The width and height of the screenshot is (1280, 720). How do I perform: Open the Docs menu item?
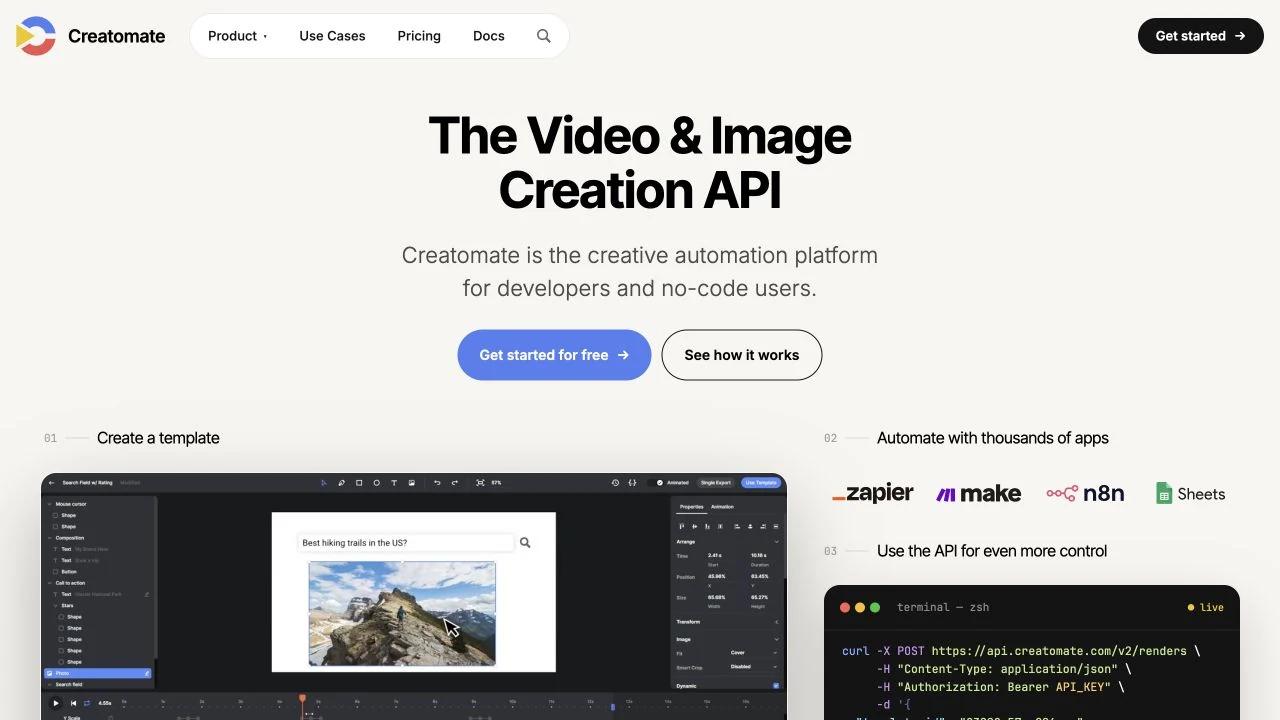pyautogui.click(x=489, y=36)
